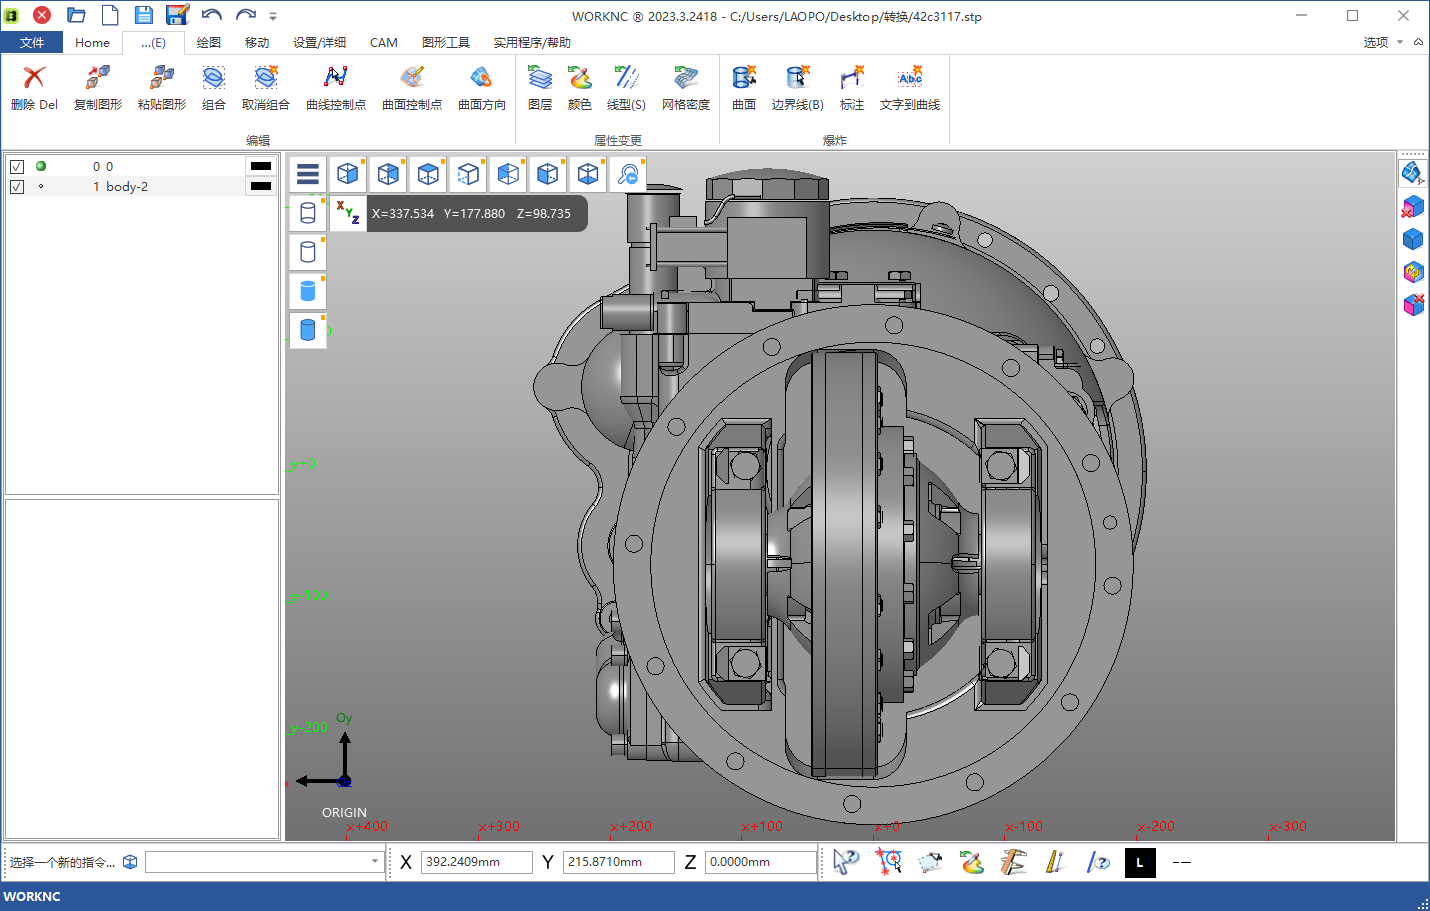The width and height of the screenshot is (1430, 911).
Task: Select the 复制图形 copy geometry tool
Action: click(98, 87)
